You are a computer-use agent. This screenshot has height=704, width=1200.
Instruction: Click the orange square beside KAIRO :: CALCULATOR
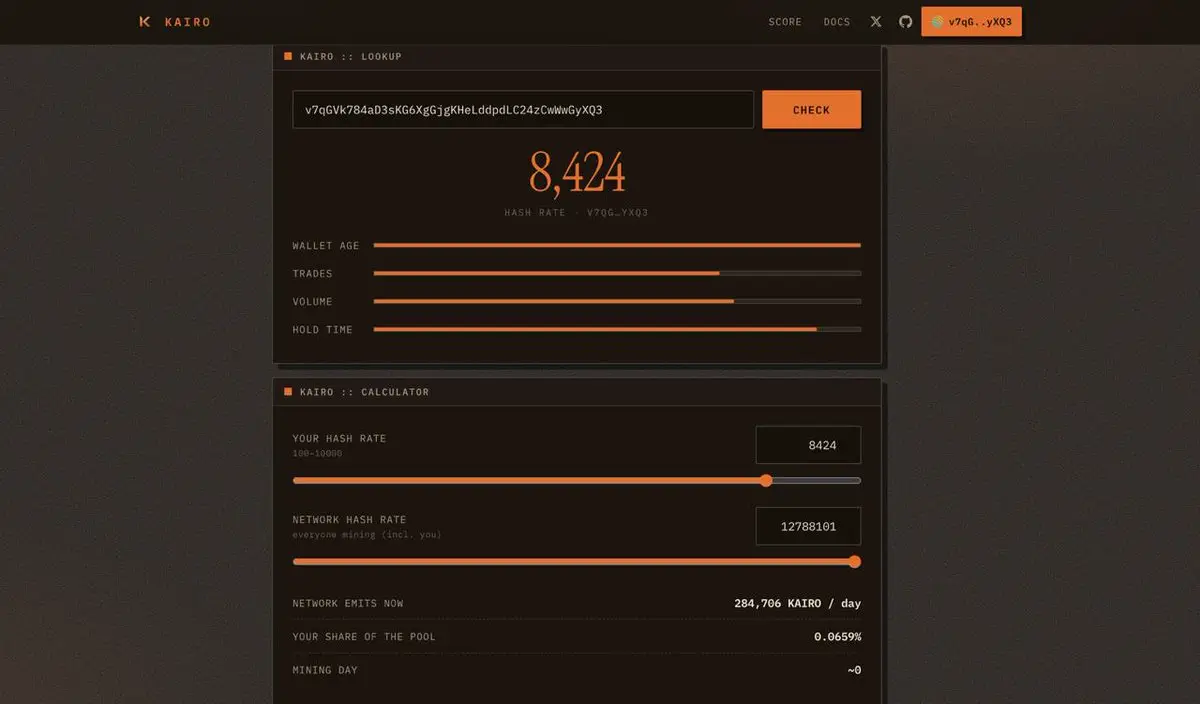(x=288, y=392)
